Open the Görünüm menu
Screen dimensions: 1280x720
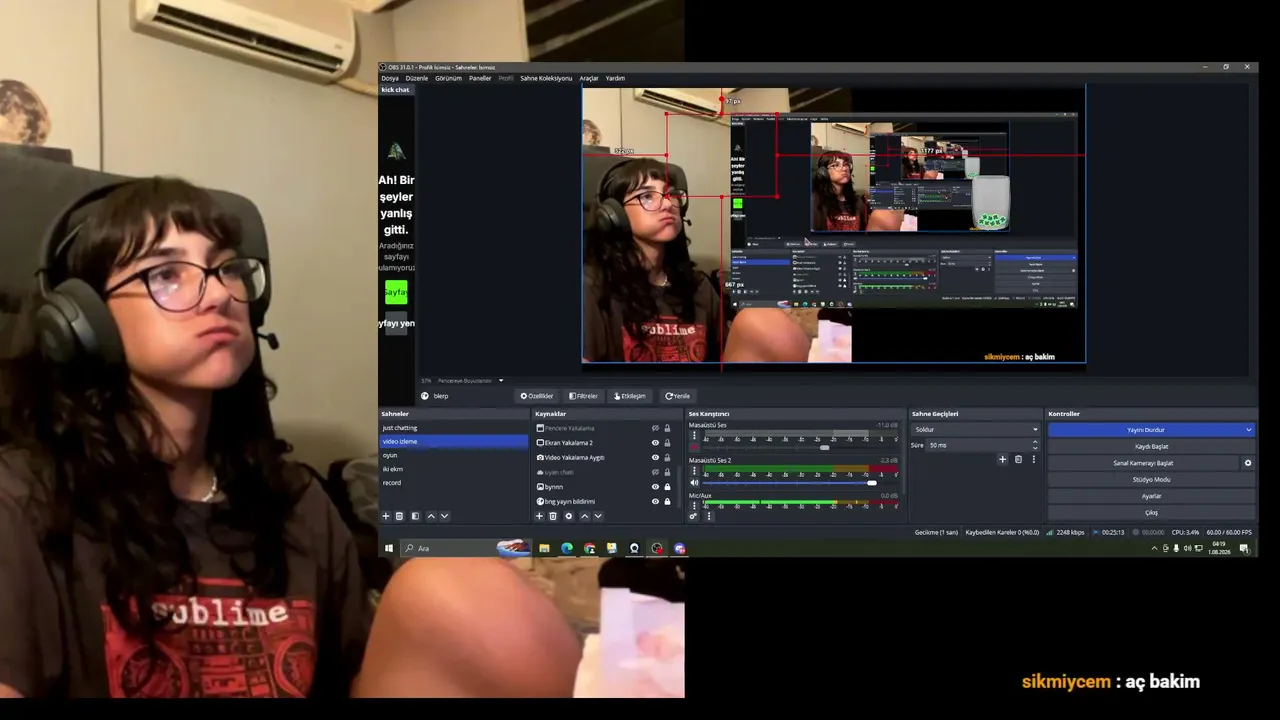click(x=448, y=78)
